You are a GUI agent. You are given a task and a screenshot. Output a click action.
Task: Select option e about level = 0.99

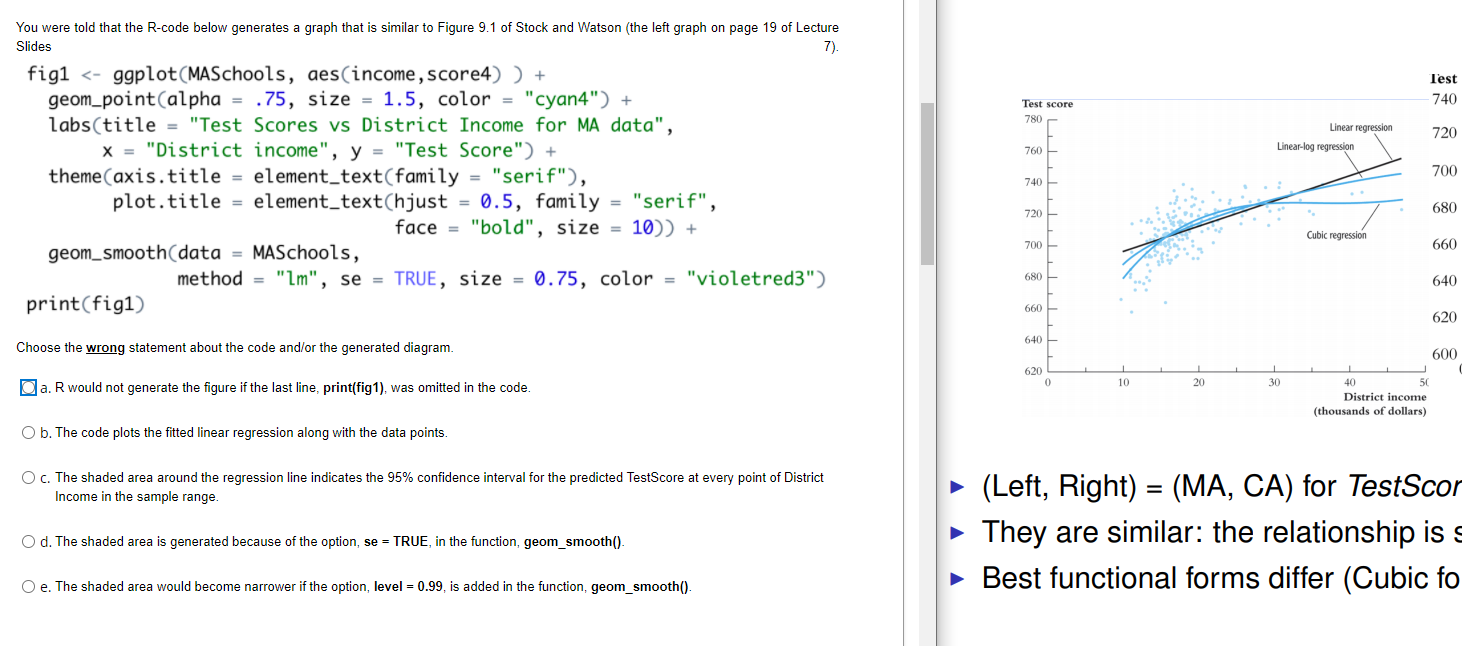point(29,585)
